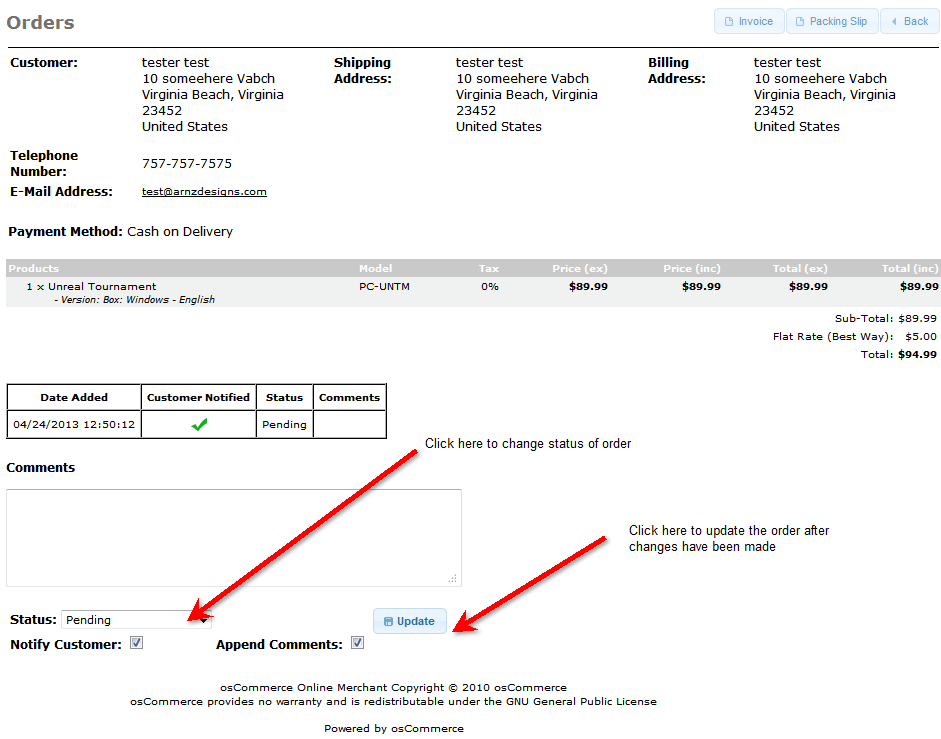Viewport: 941px width, 739px height.
Task: Click the Orders page heading
Action: 41,22
